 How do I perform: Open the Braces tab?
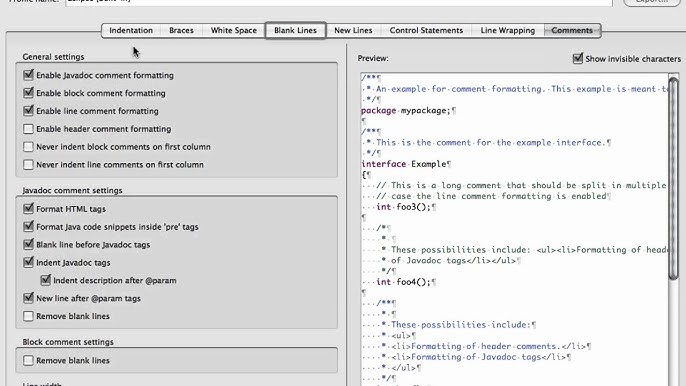[x=181, y=31]
